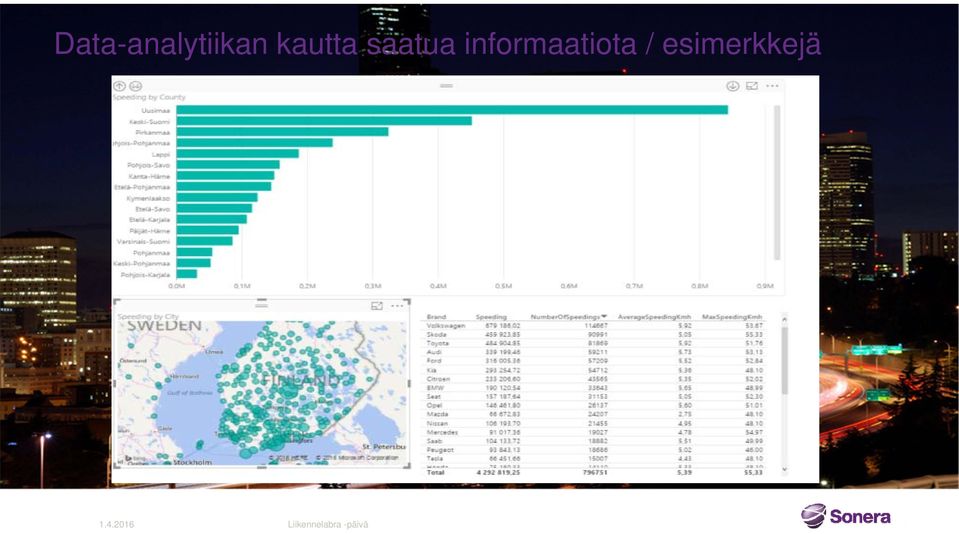Click the Nissan brand cell
The image size is (959, 534).
[x=437, y=423]
